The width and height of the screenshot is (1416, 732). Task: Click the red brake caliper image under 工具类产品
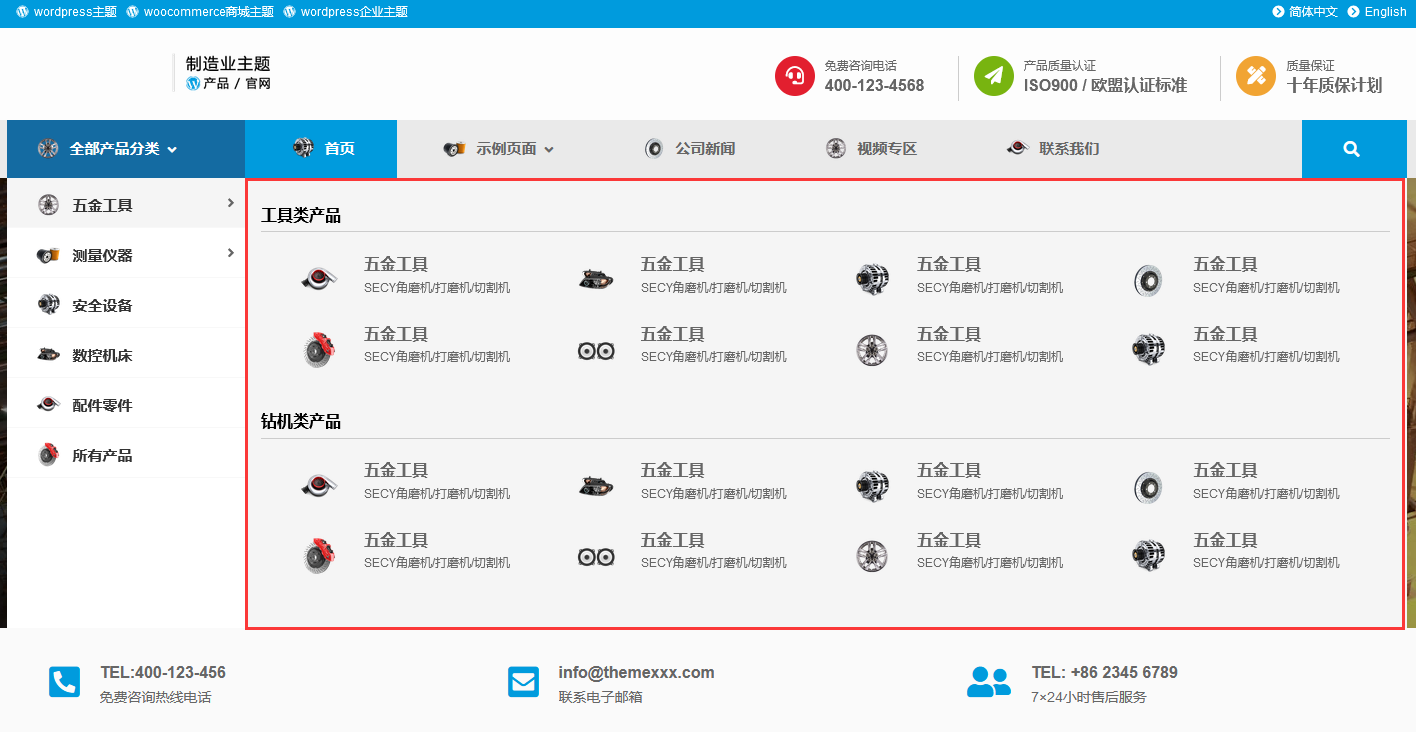click(x=319, y=348)
